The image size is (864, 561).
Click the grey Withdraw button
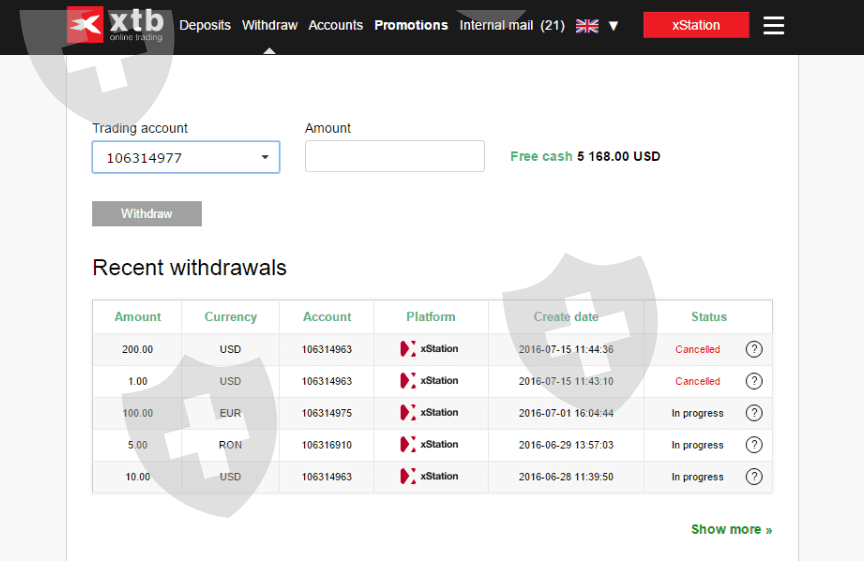point(147,213)
